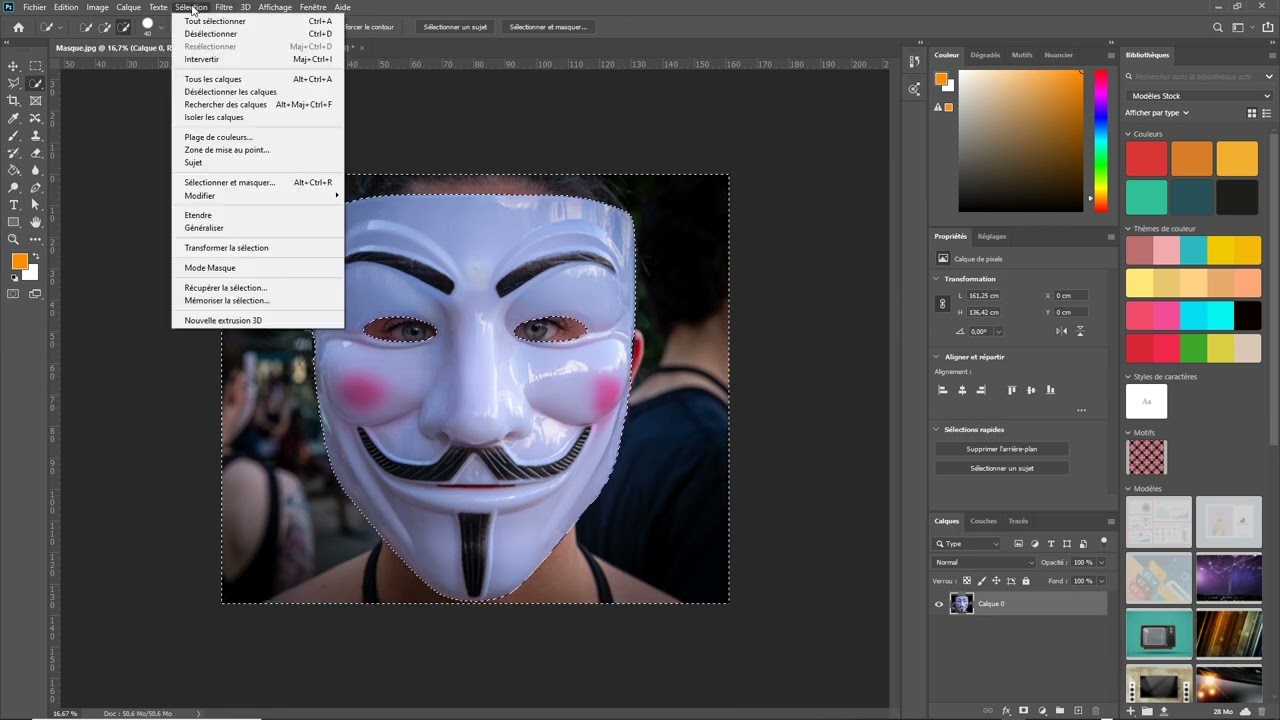The width and height of the screenshot is (1280, 720).
Task: Switch to the Couches tab
Action: coord(983,521)
